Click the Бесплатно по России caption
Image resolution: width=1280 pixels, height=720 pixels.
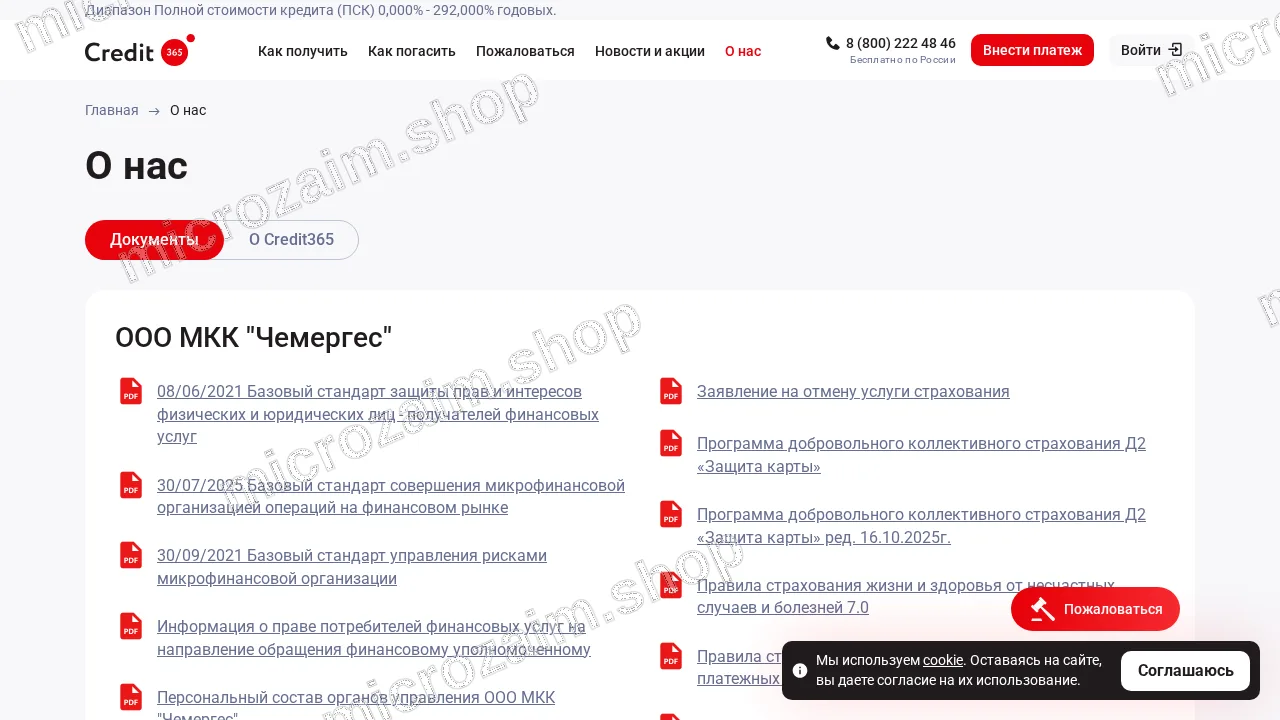903,60
